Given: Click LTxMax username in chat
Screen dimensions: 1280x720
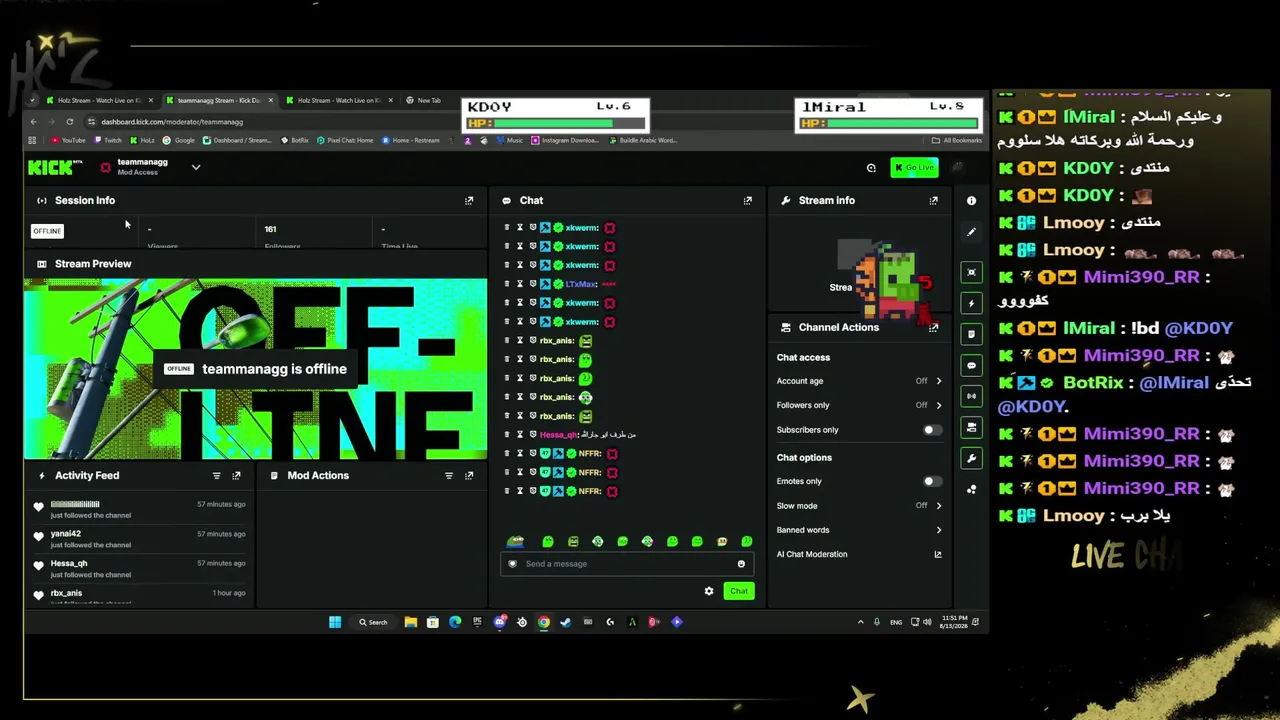Looking at the screenshot, I should click(x=581, y=284).
